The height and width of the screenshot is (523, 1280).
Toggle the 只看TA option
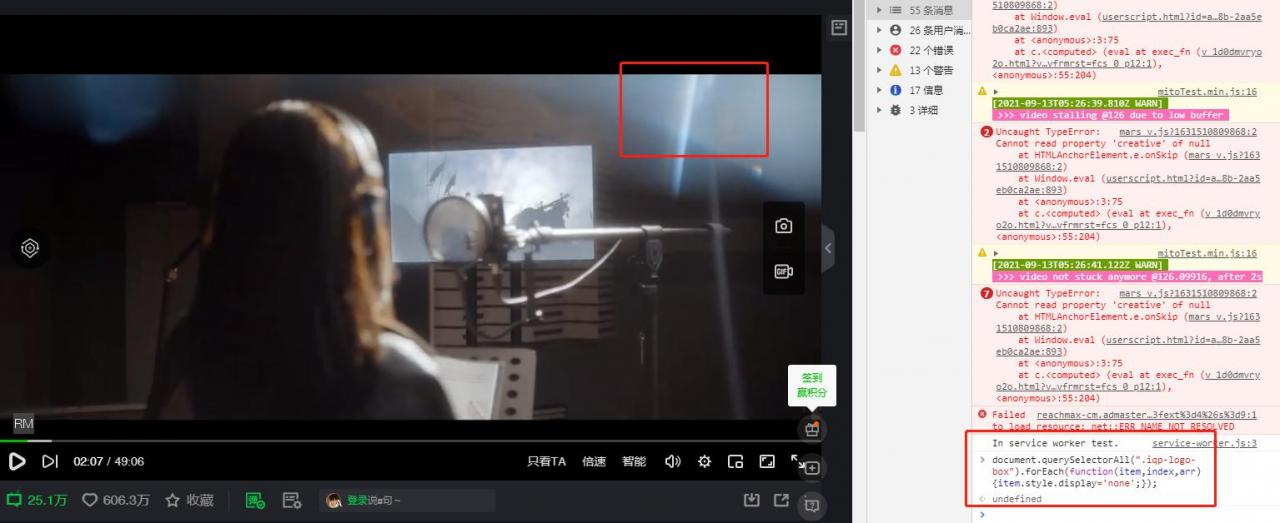pyautogui.click(x=546, y=461)
